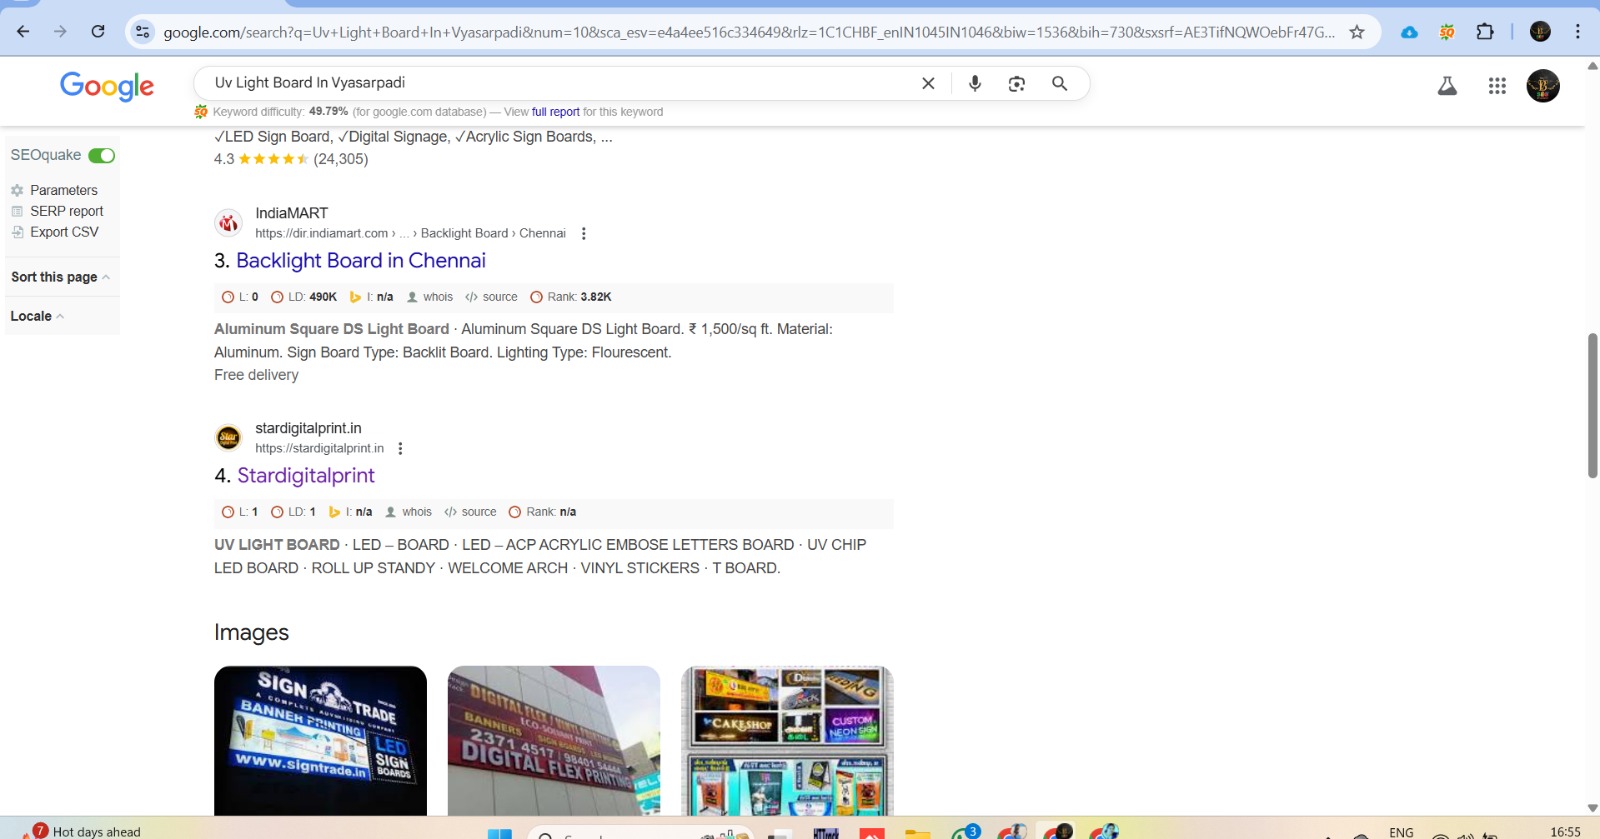The height and width of the screenshot is (839, 1600).
Task: Expand the Sort this page dropdown
Action: click(x=60, y=277)
